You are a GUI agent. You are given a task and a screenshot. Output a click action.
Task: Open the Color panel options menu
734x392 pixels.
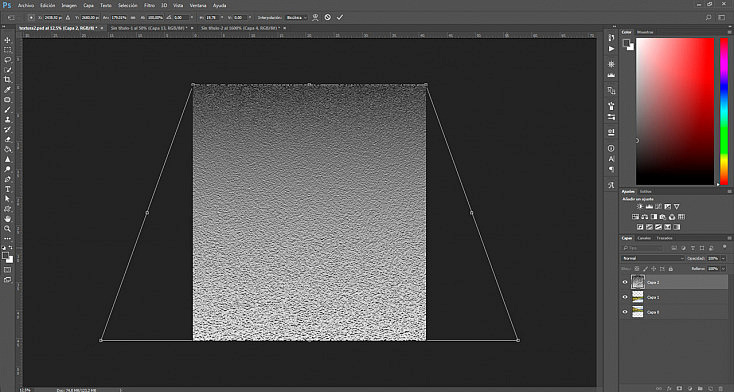coord(729,32)
